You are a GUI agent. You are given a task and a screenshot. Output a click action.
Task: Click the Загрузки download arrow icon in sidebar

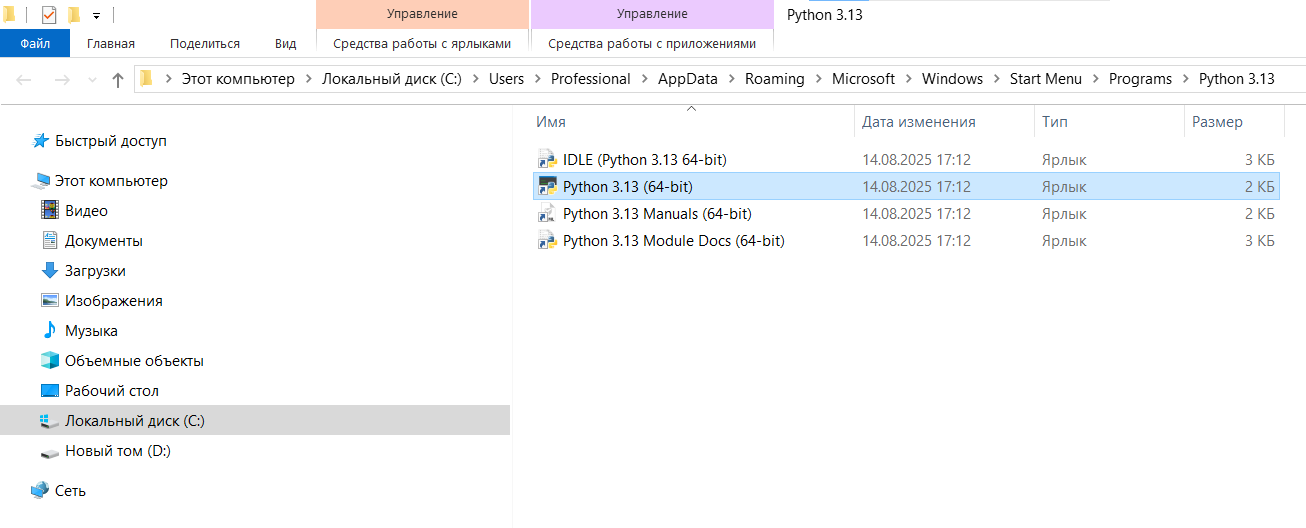coord(50,270)
